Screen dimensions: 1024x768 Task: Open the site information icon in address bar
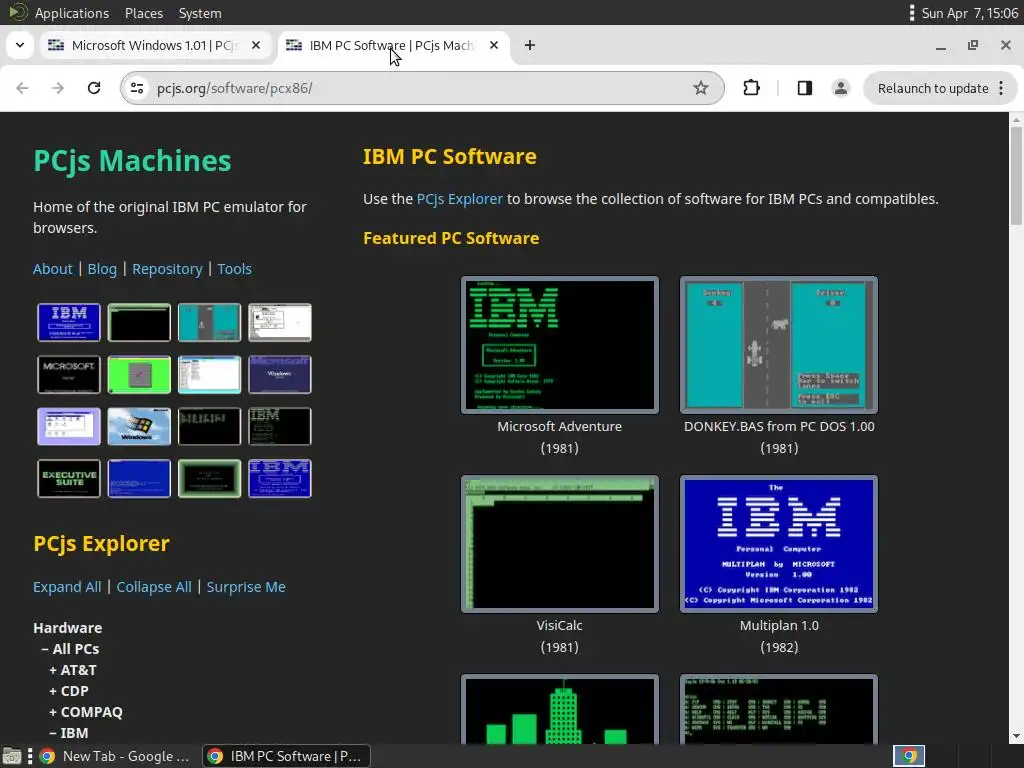[136, 88]
